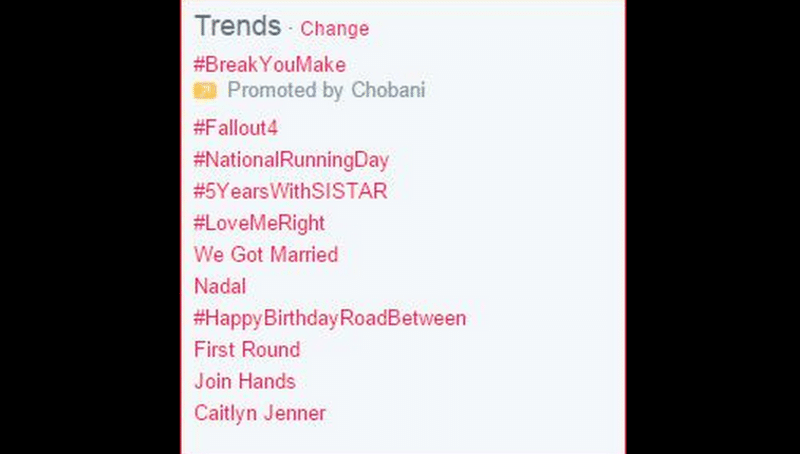
Task: Open the #LoveMeRight trend
Action: click(259, 223)
